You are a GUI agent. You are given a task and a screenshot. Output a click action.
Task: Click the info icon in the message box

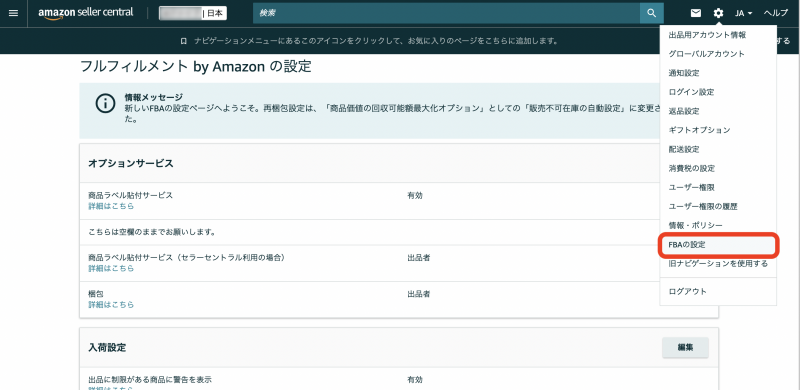[105, 104]
